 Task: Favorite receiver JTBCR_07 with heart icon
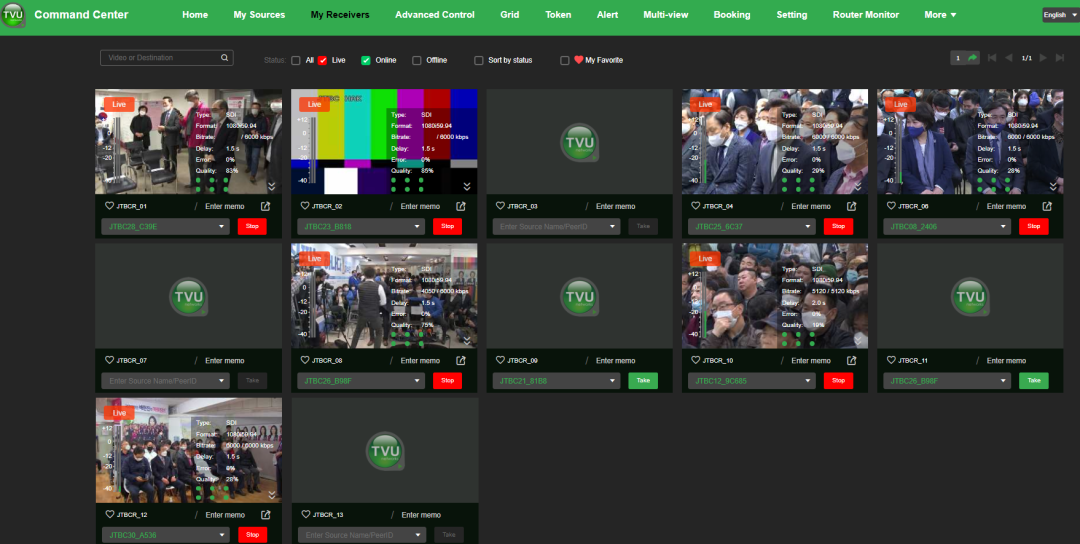[110, 360]
